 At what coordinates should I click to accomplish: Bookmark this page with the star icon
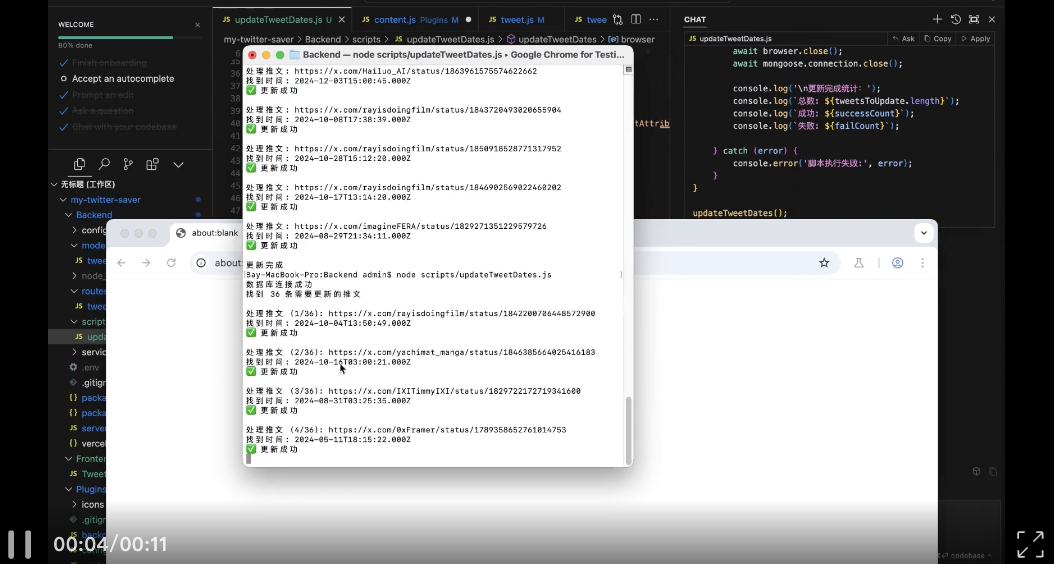[824, 263]
